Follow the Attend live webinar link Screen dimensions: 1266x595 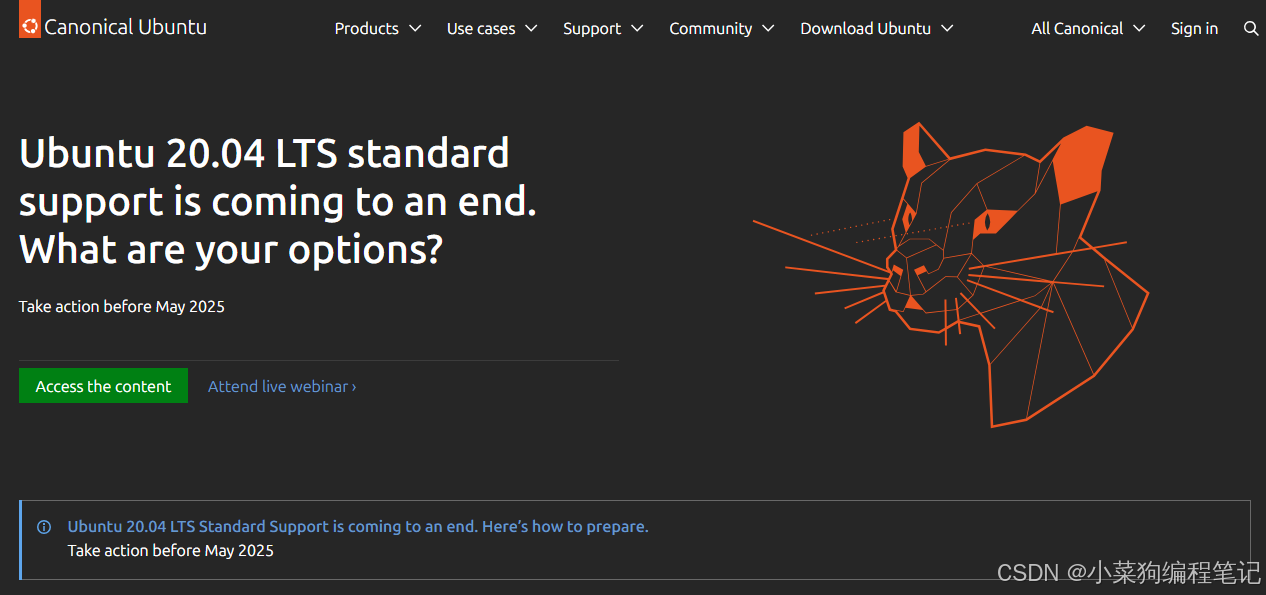coord(282,386)
